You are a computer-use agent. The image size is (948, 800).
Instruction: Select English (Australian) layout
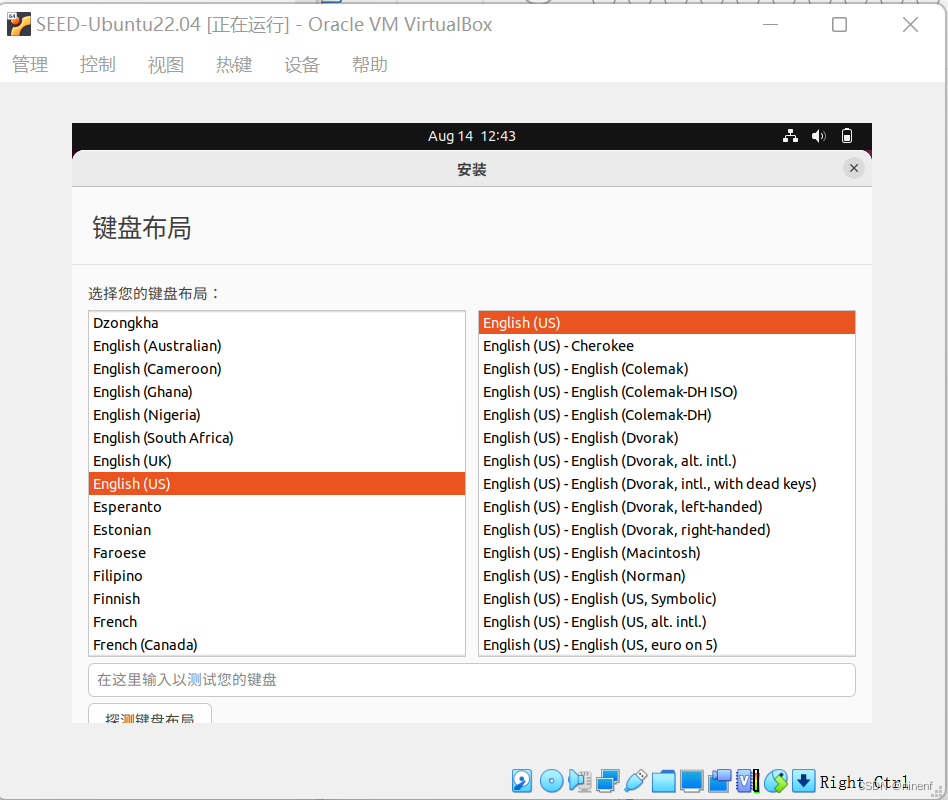click(277, 346)
